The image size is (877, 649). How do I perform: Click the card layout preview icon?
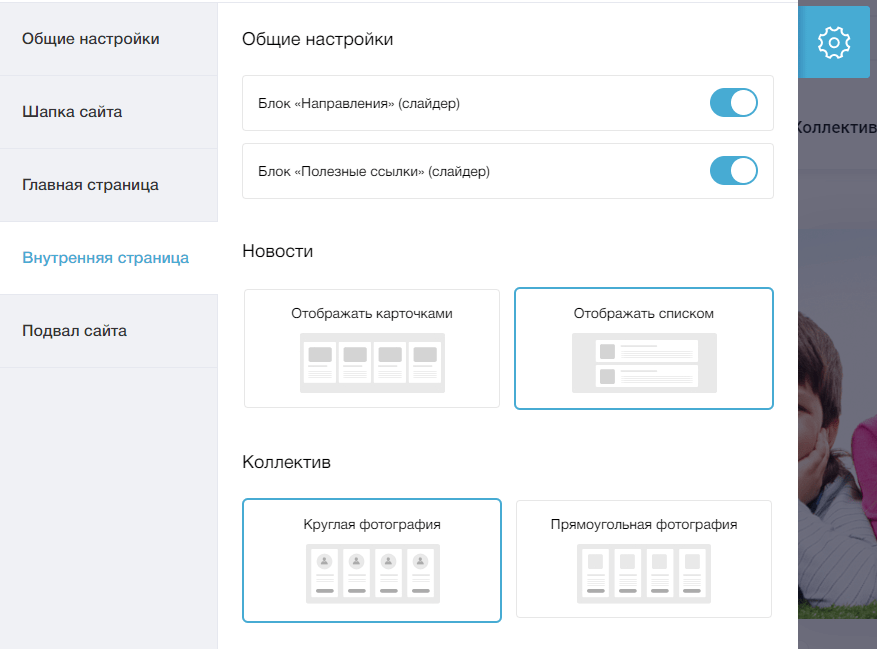pyautogui.click(x=372, y=363)
